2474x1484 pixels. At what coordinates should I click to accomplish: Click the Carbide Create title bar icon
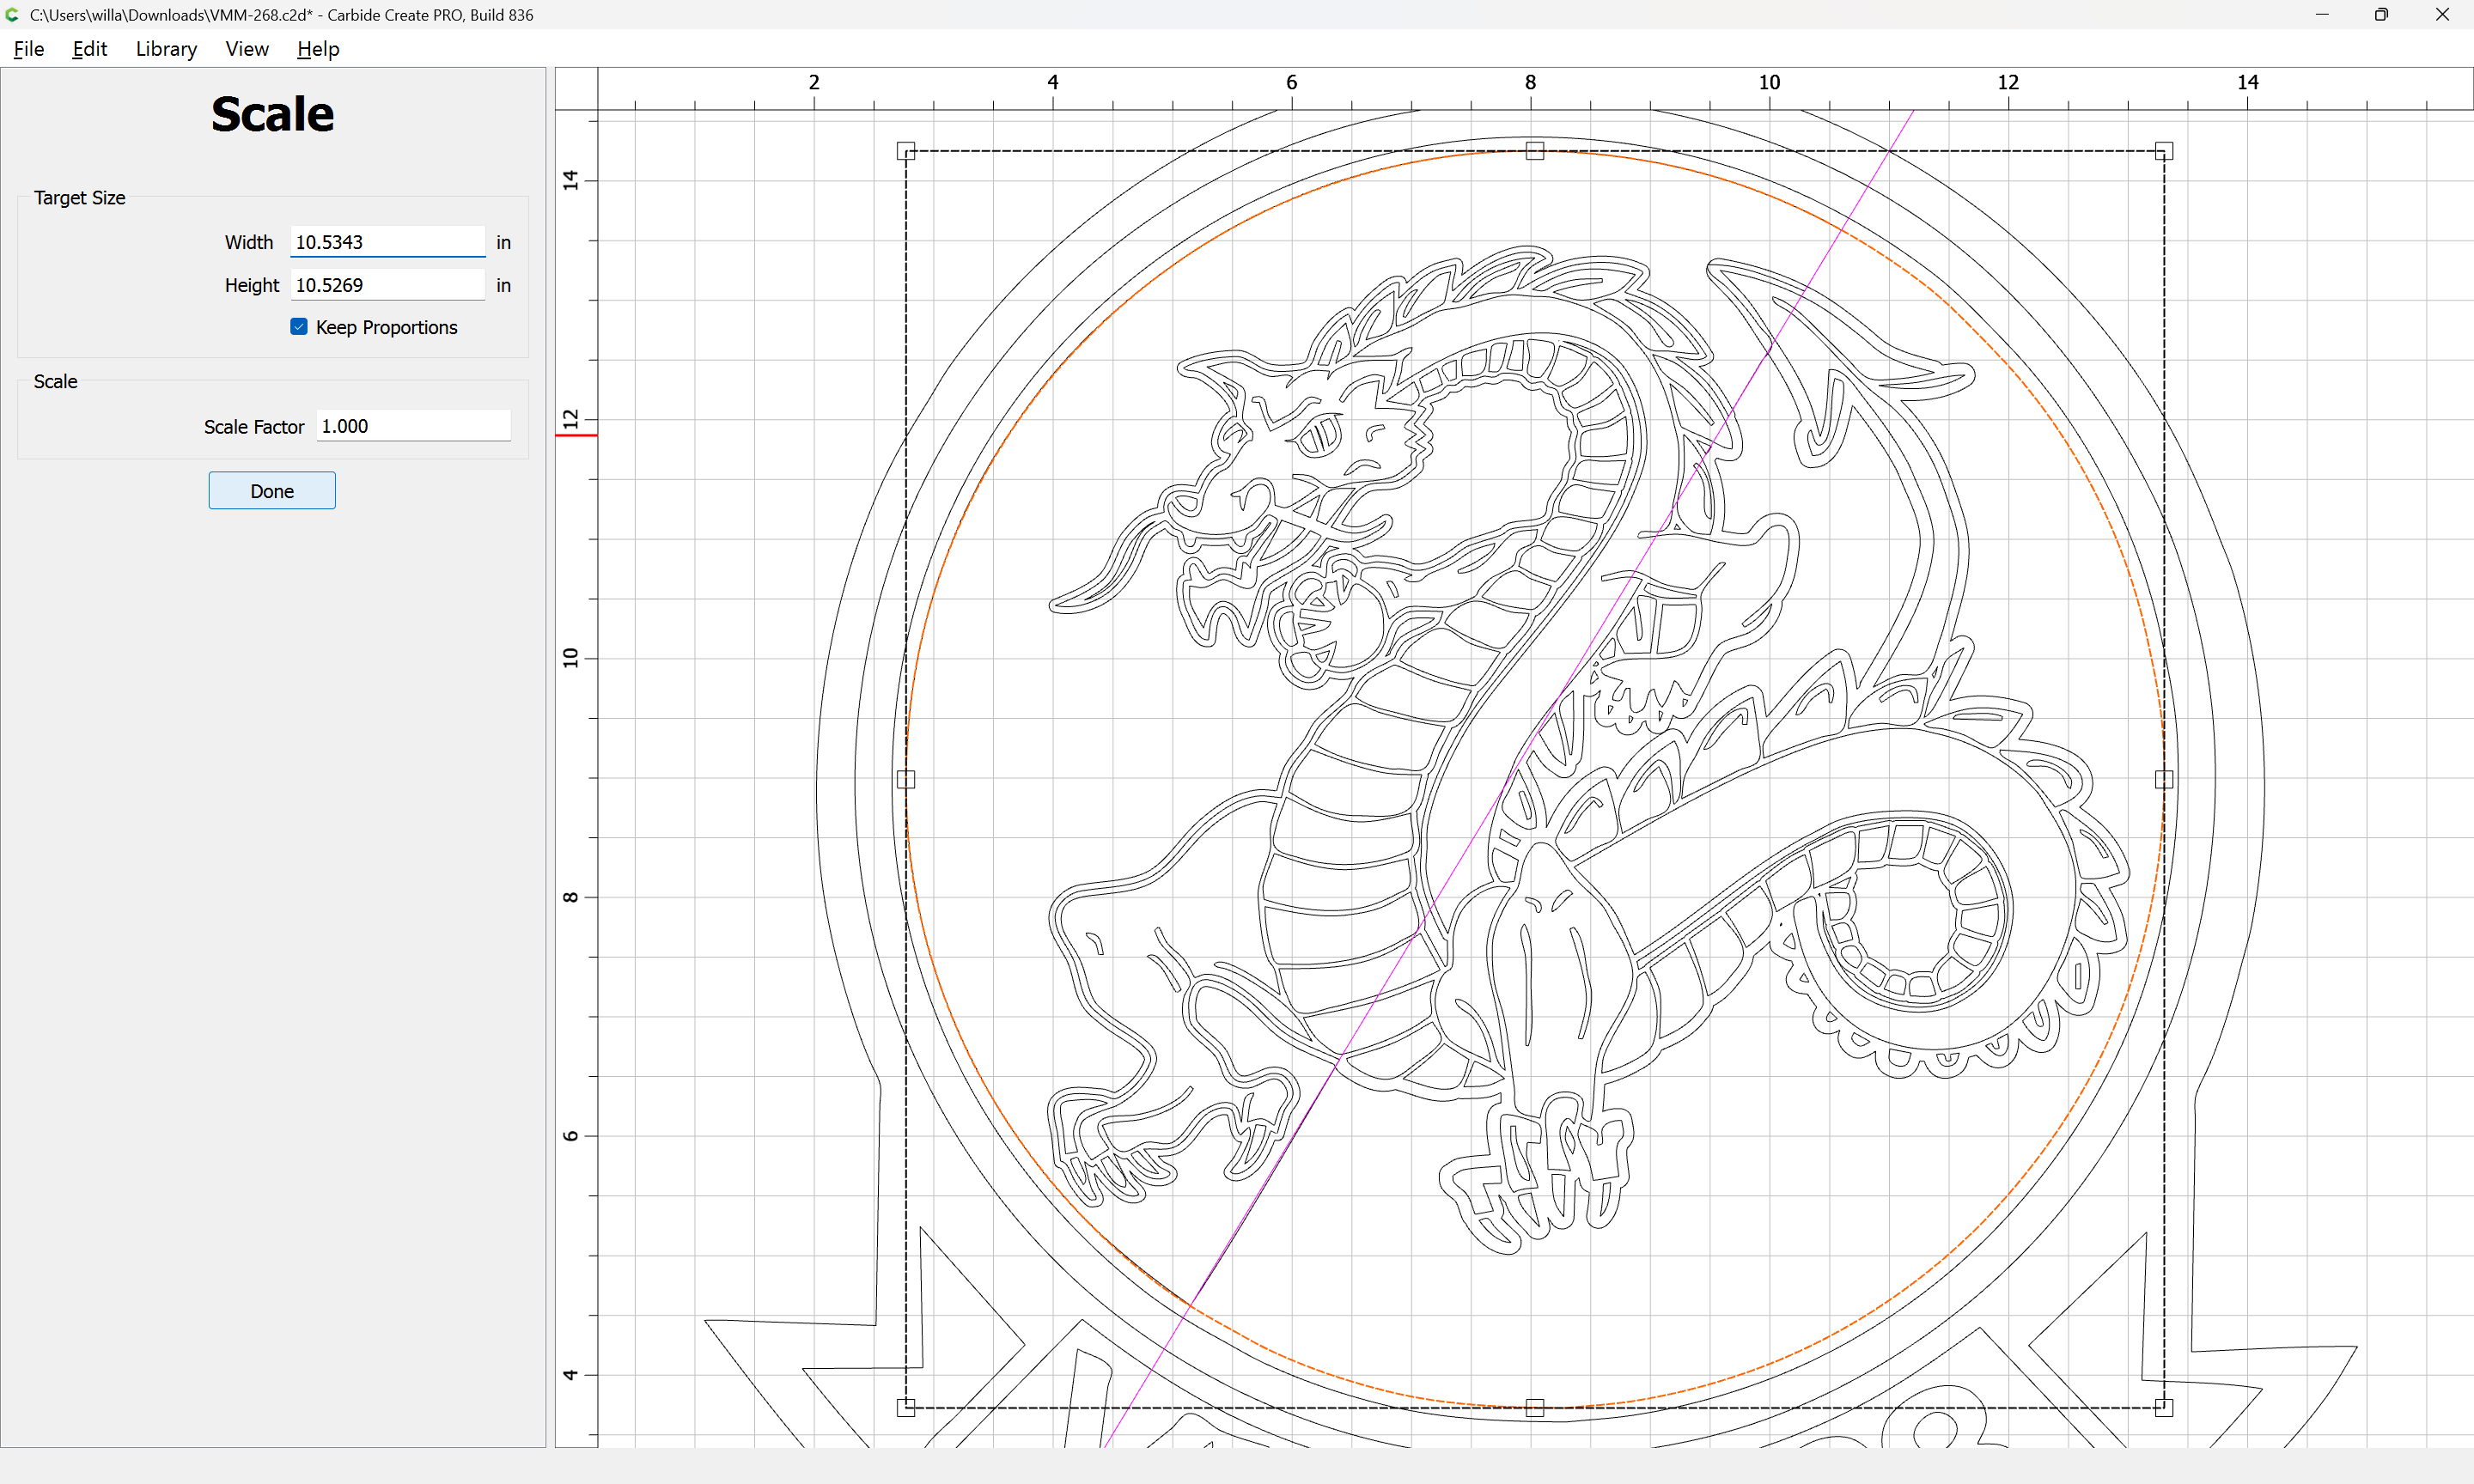[x=12, y=14]
